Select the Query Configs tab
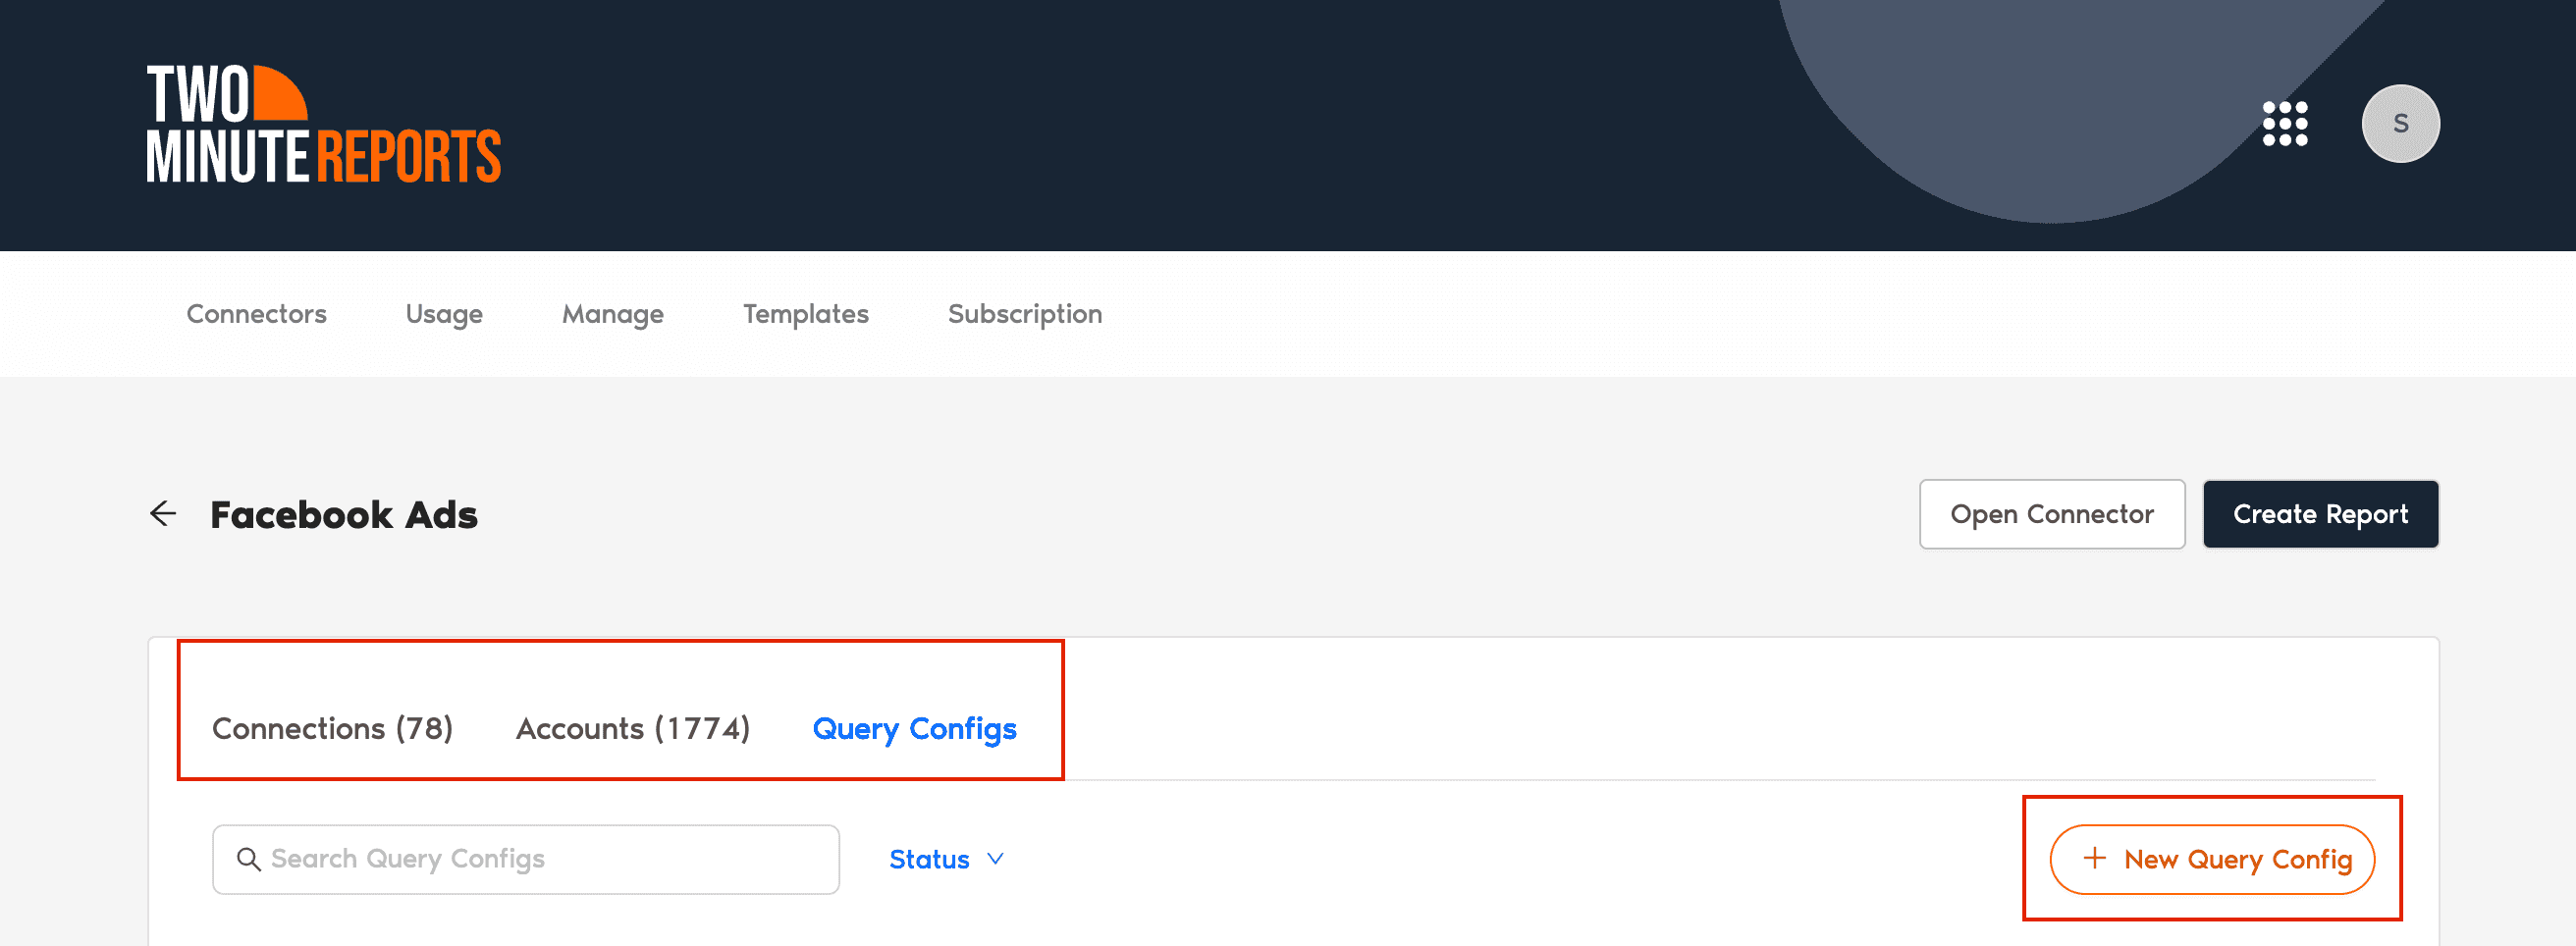This screenshot has width=2576, height=946. click(914, 729)
